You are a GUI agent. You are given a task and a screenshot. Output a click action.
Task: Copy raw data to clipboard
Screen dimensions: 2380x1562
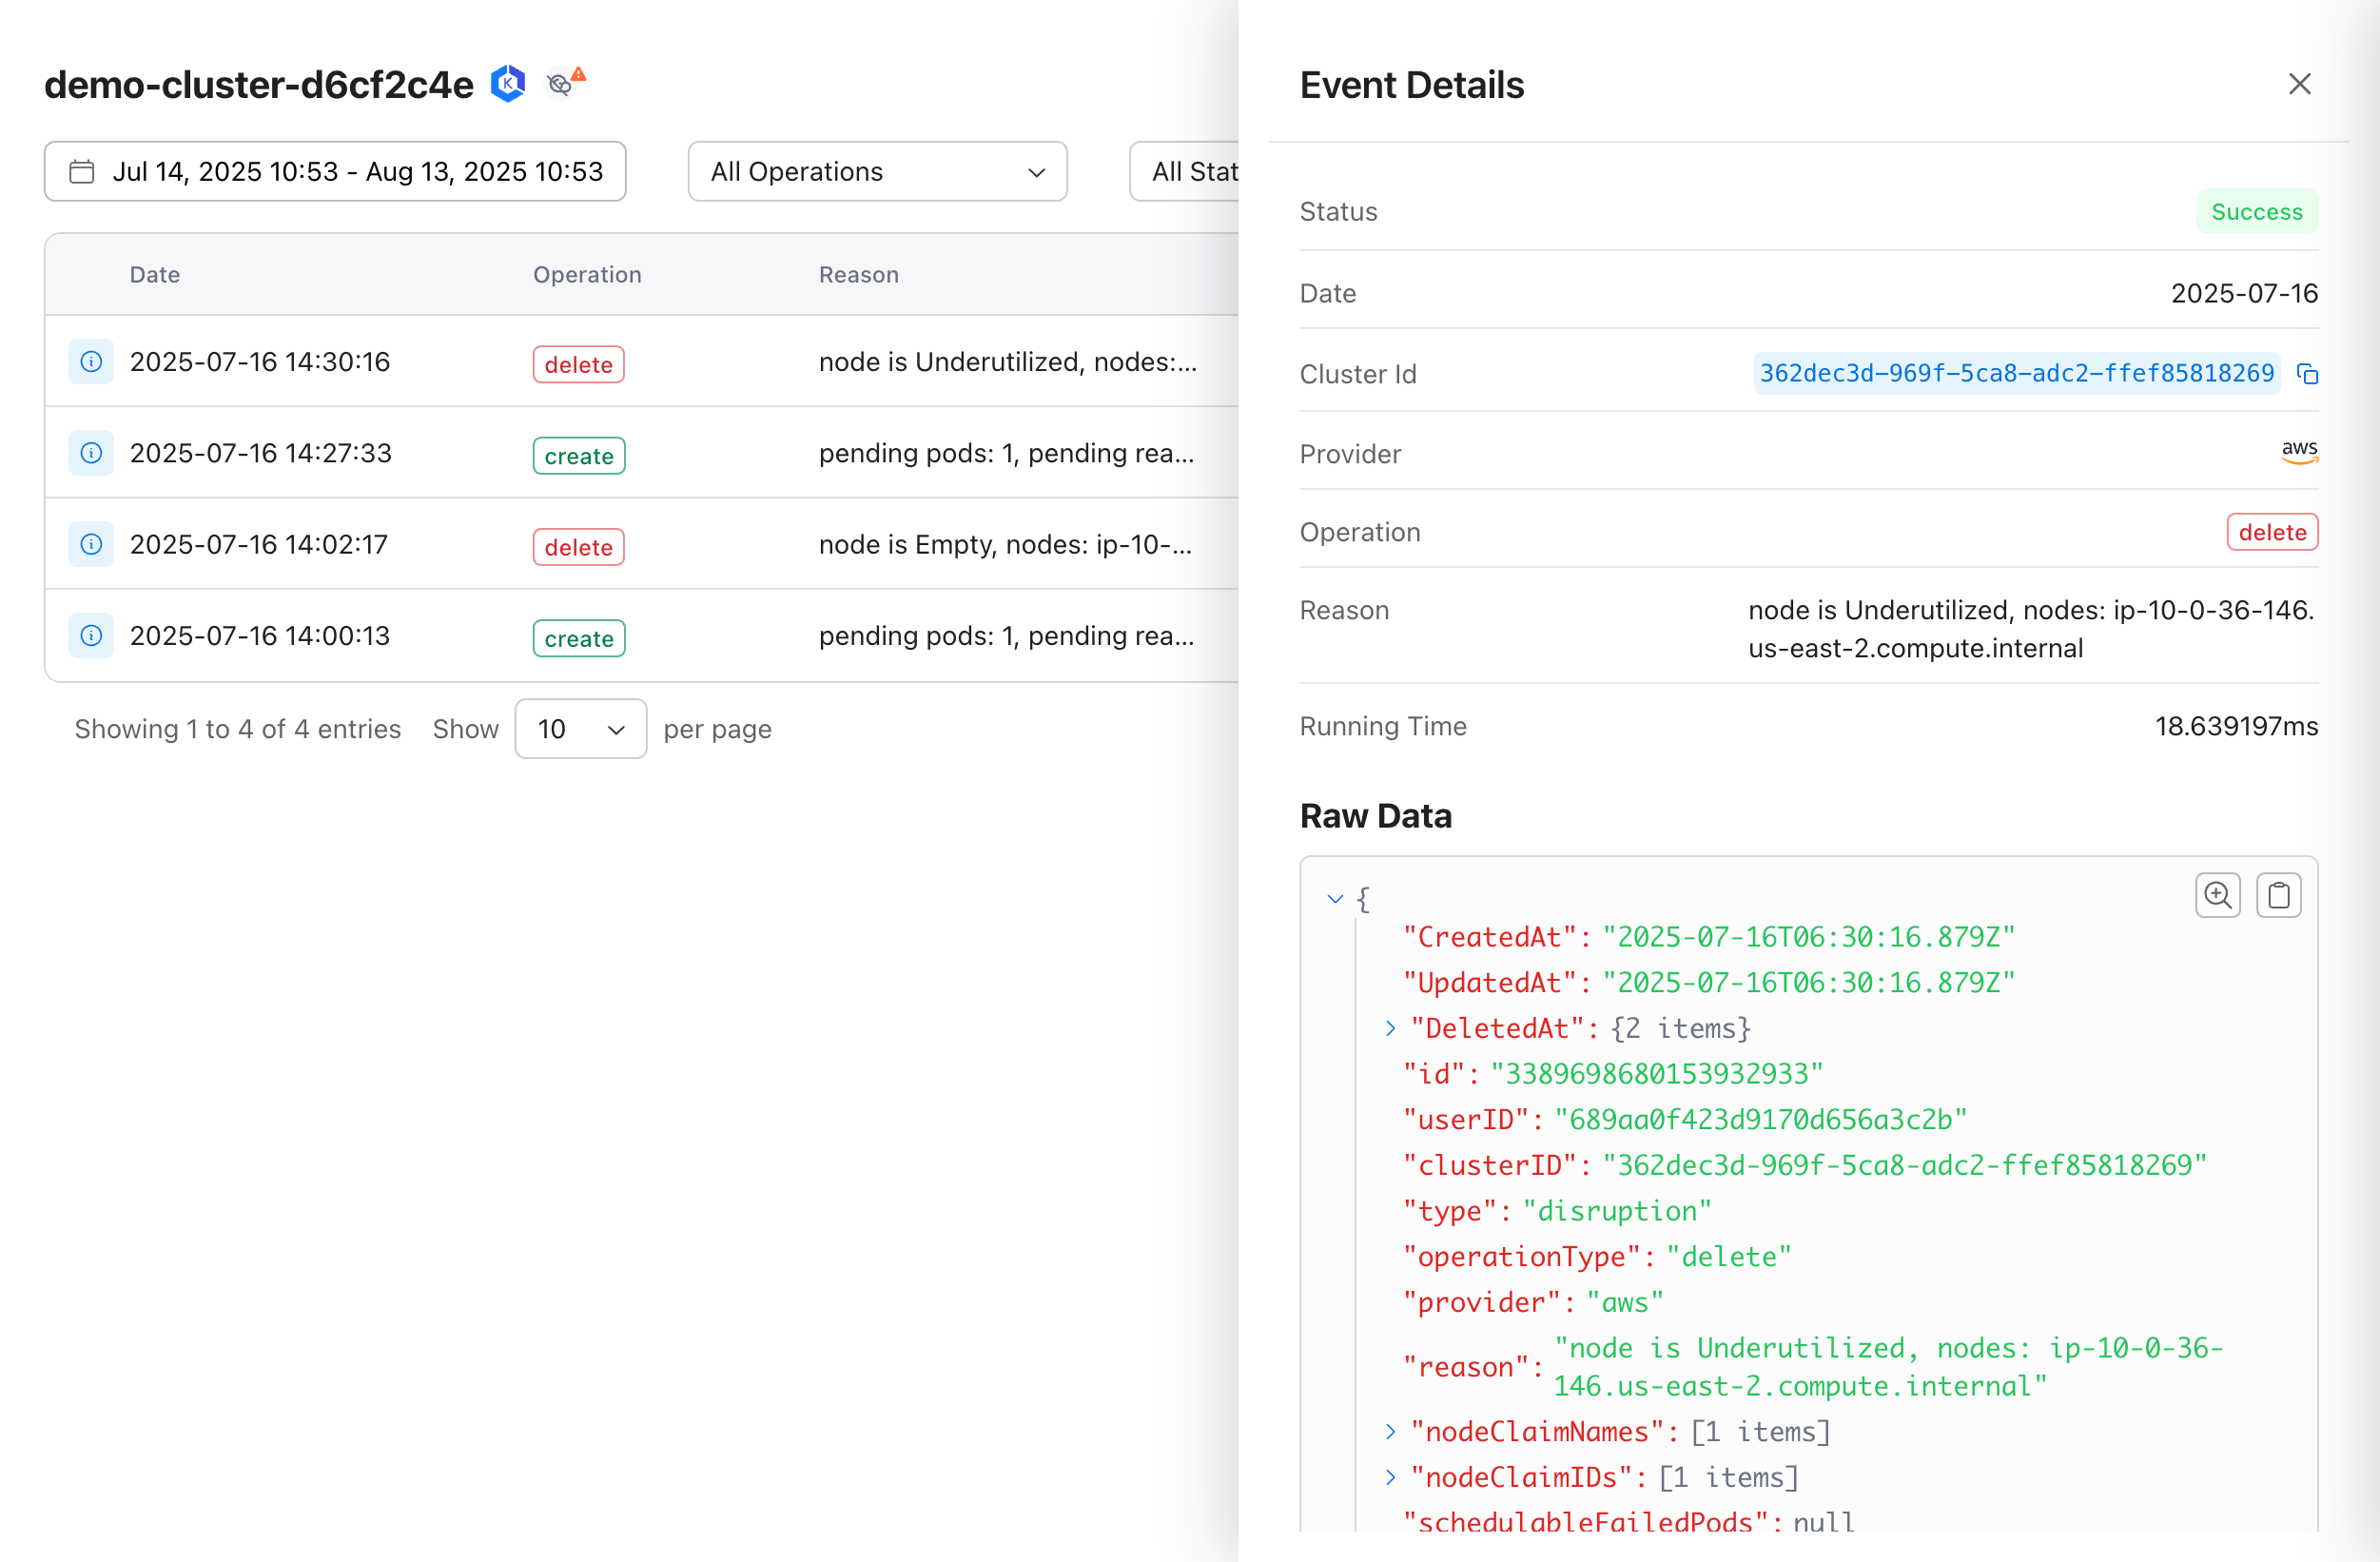[2278, 895]
